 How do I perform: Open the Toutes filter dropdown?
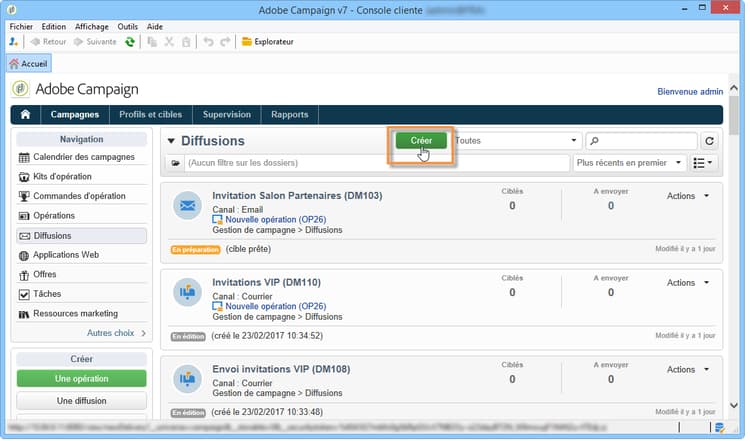[x=516, y=141]
